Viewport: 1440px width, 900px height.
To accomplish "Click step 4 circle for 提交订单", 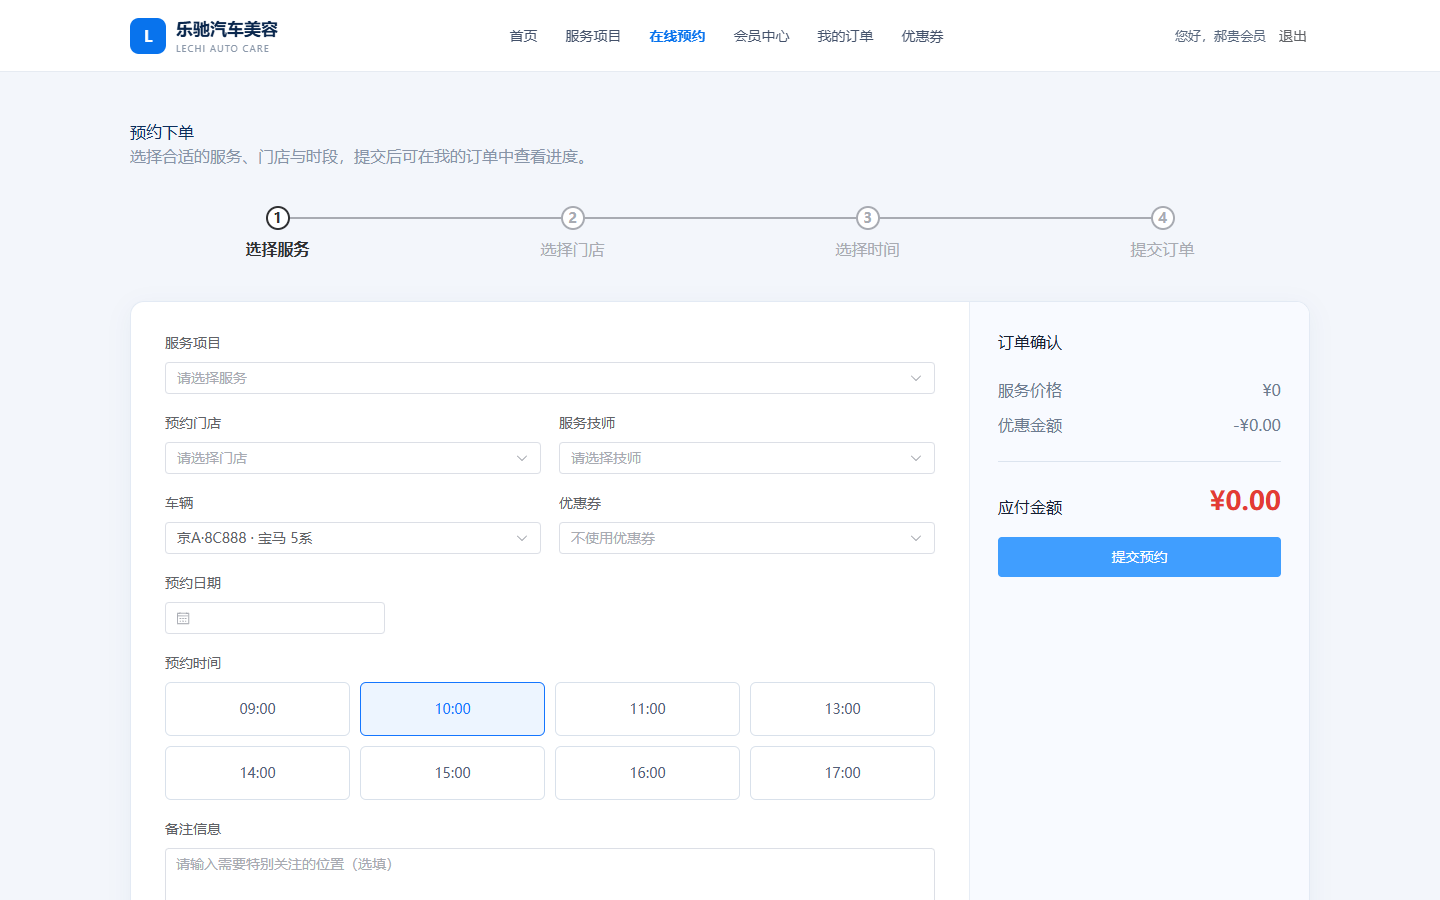I will pos(1162,218).
